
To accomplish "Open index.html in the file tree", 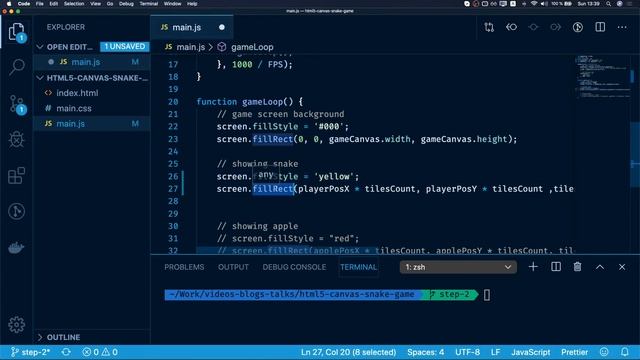I will (x=77, y=93).
